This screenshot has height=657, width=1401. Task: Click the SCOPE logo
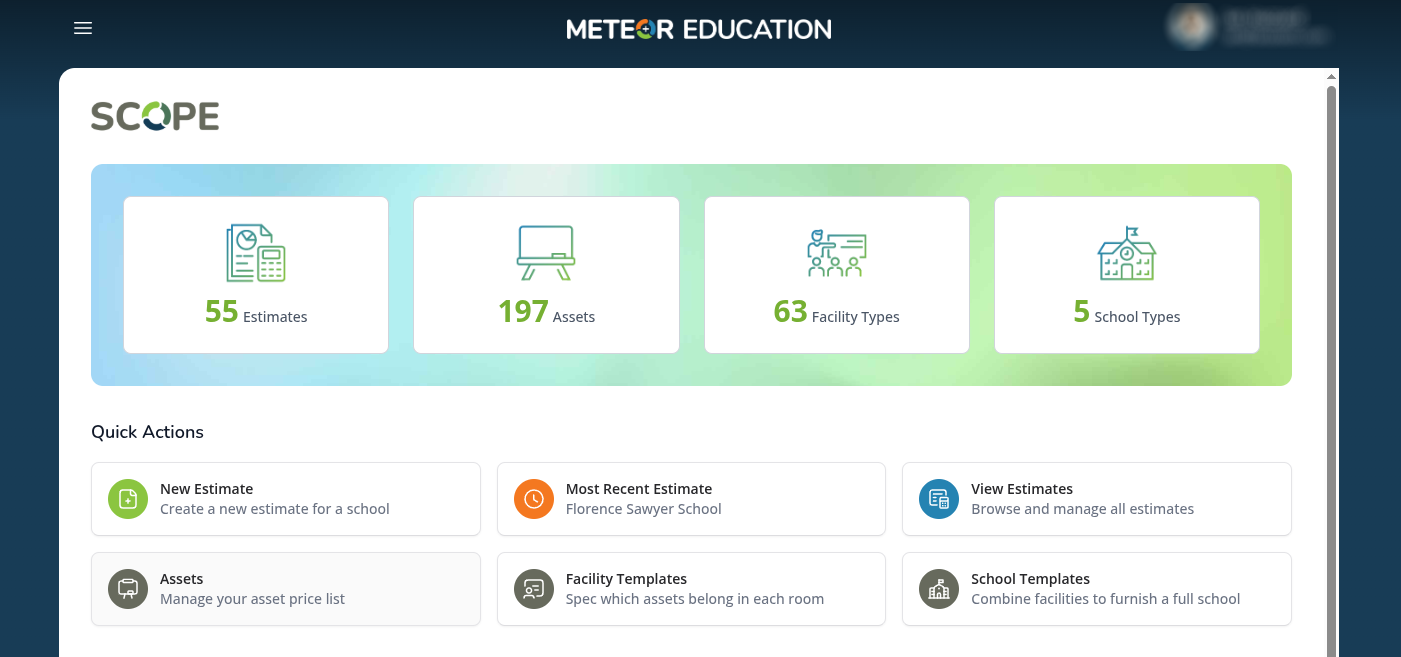tap(155, 117)
